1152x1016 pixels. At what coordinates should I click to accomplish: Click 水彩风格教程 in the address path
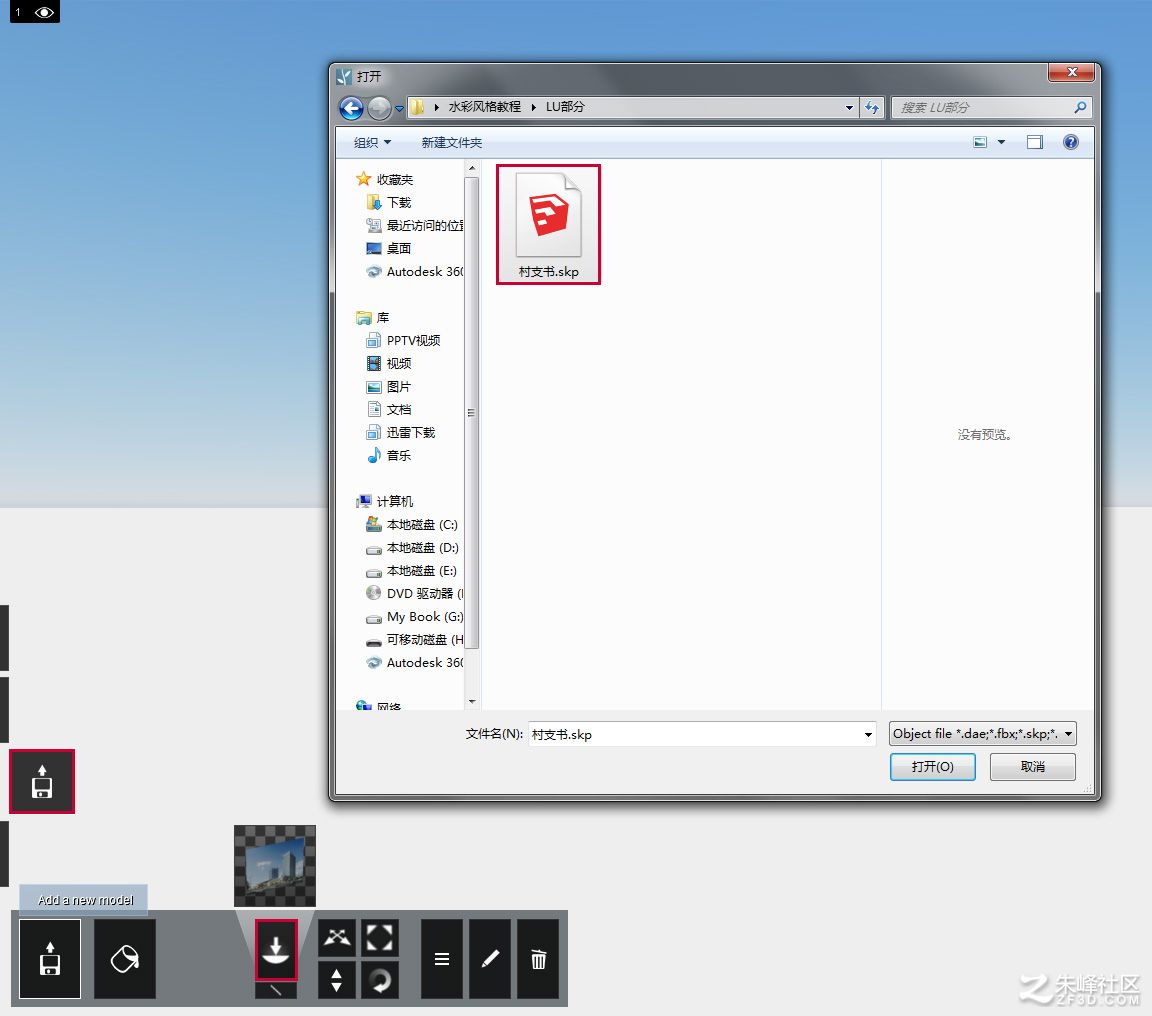coord(484,107)
